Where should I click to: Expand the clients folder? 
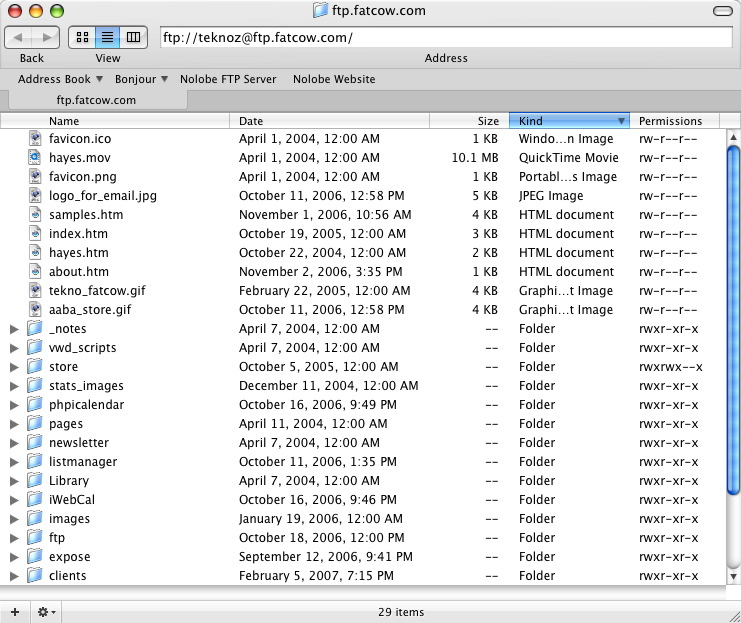click(14, 576)
